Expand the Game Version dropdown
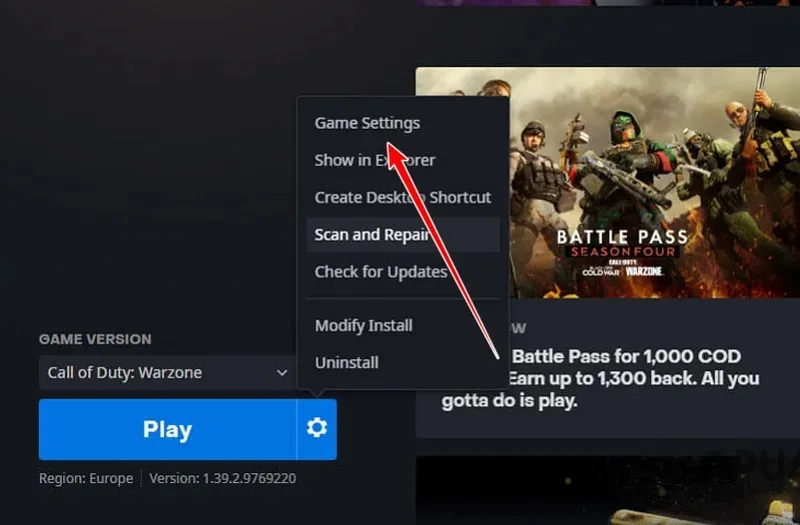Screen dimensions: 800x525 pyautogui.click(x=167, y=372)
